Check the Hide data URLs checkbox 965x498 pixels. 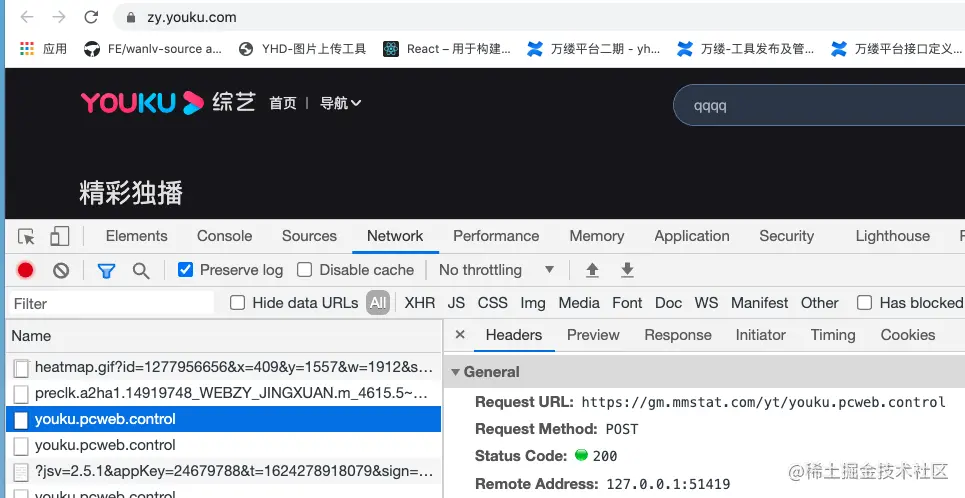[238, 303]
